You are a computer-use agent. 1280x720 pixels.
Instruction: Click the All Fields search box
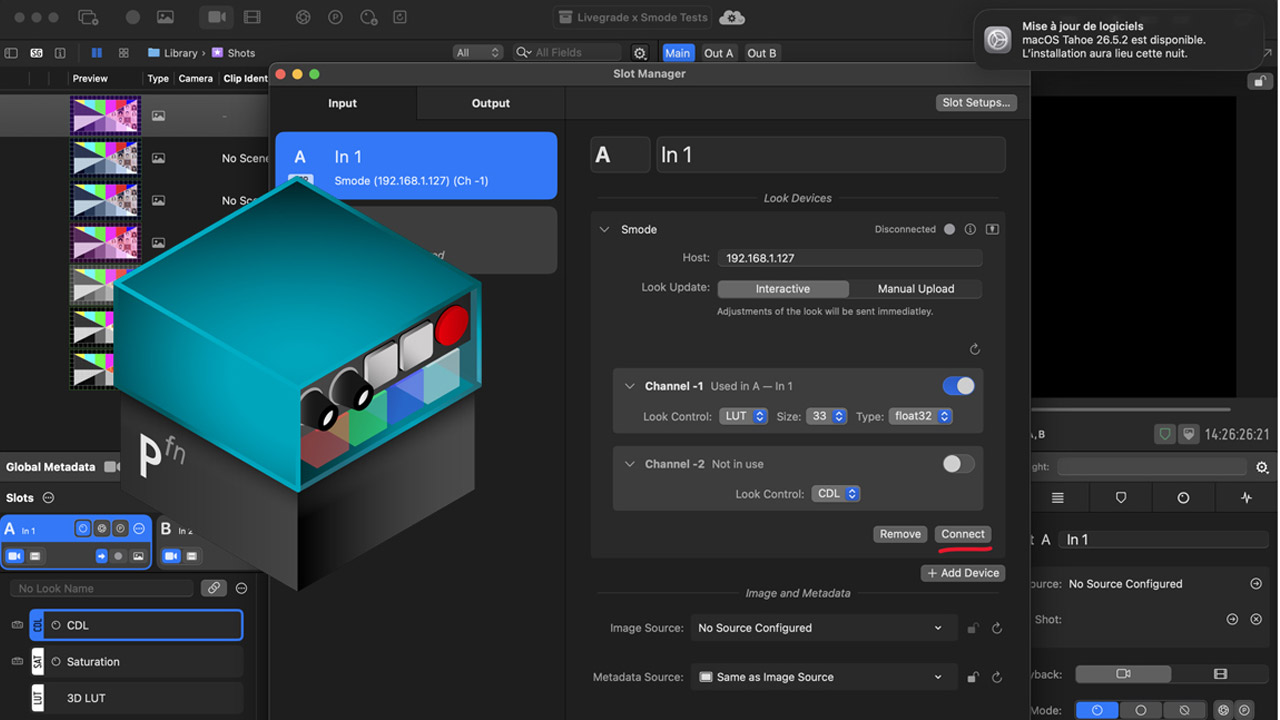568,53
